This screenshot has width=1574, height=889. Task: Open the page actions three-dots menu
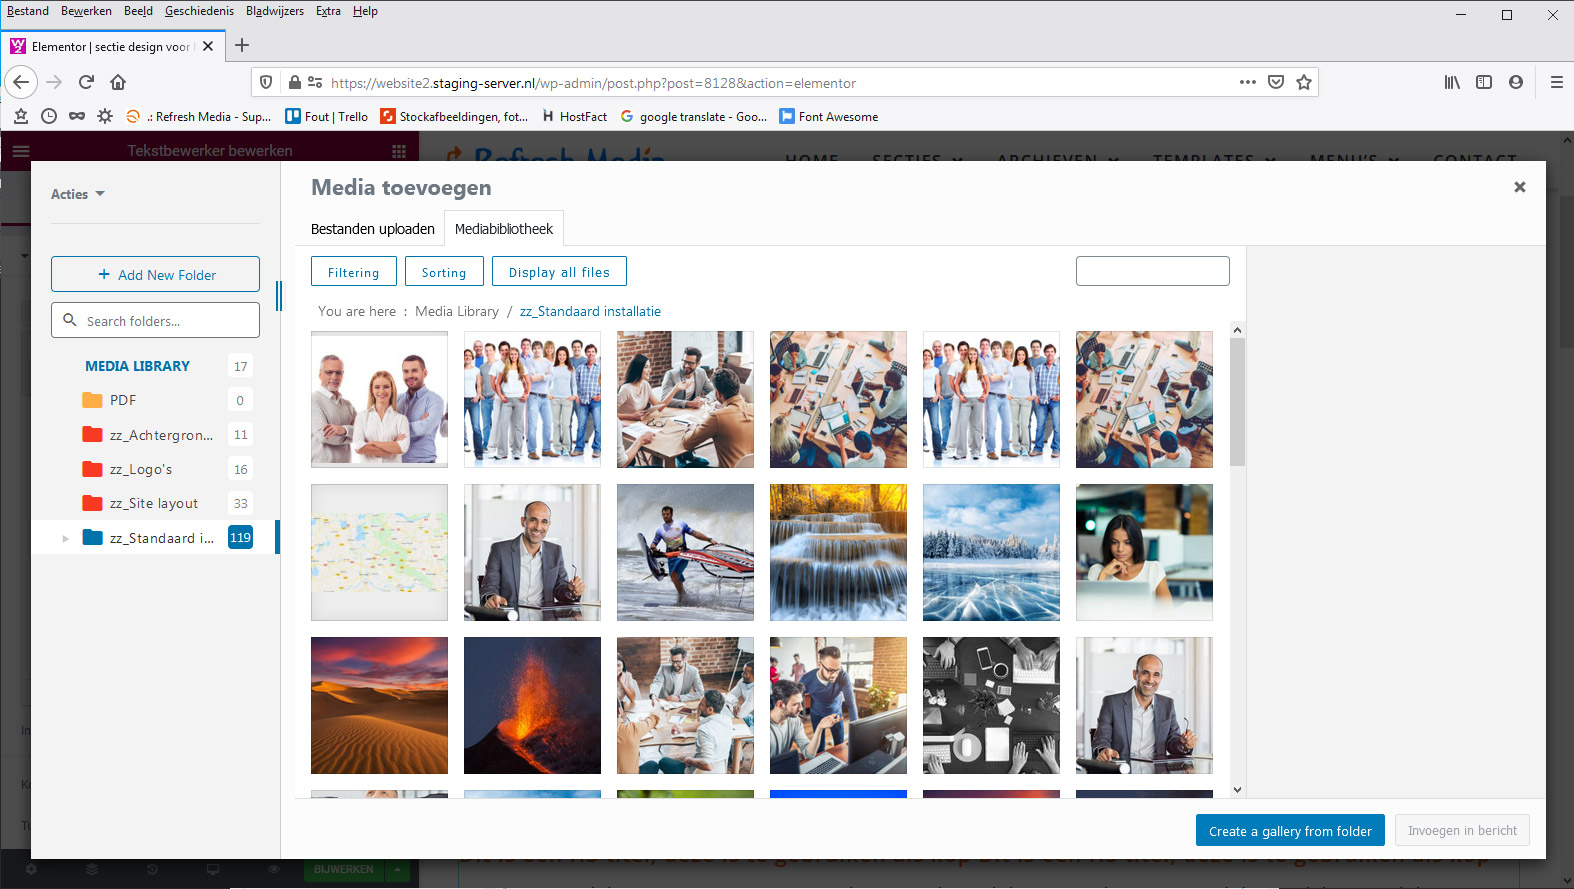click(1247, 82)
